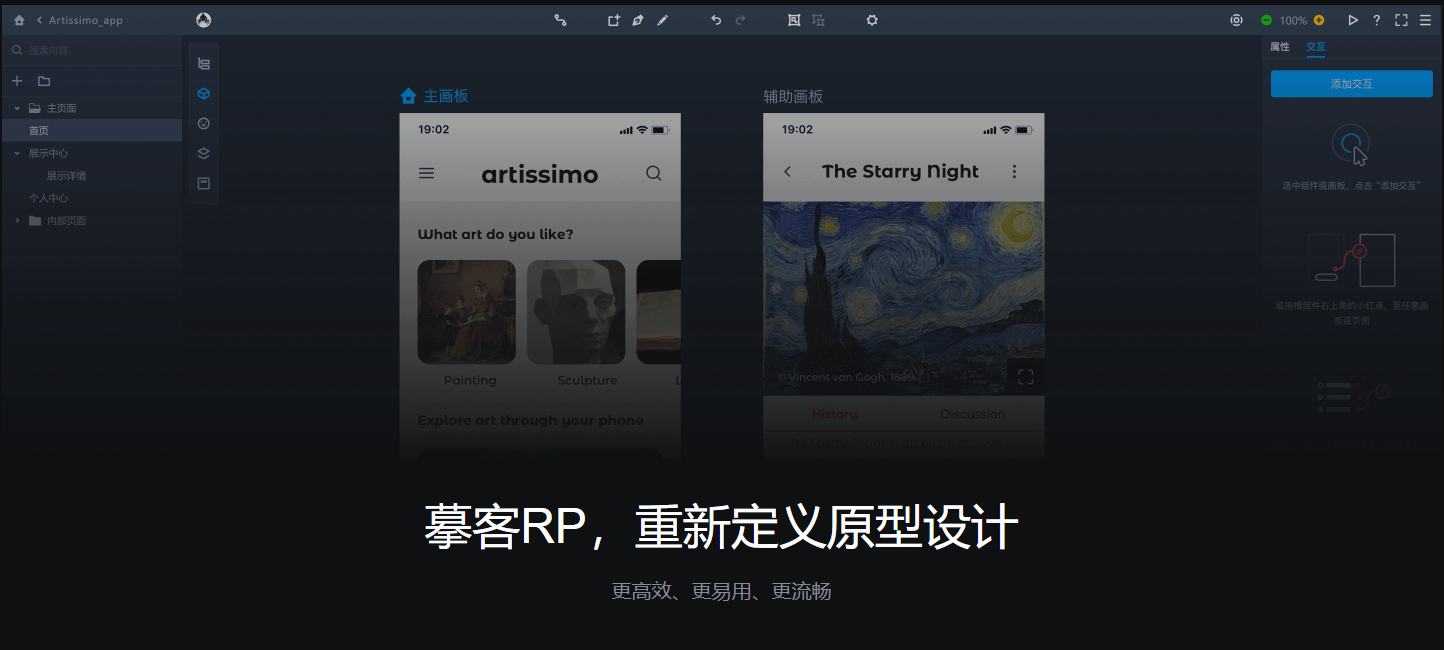Click the 添加交互 button
This screenshot has width=1444, height=650.
tap(1352, 84)
